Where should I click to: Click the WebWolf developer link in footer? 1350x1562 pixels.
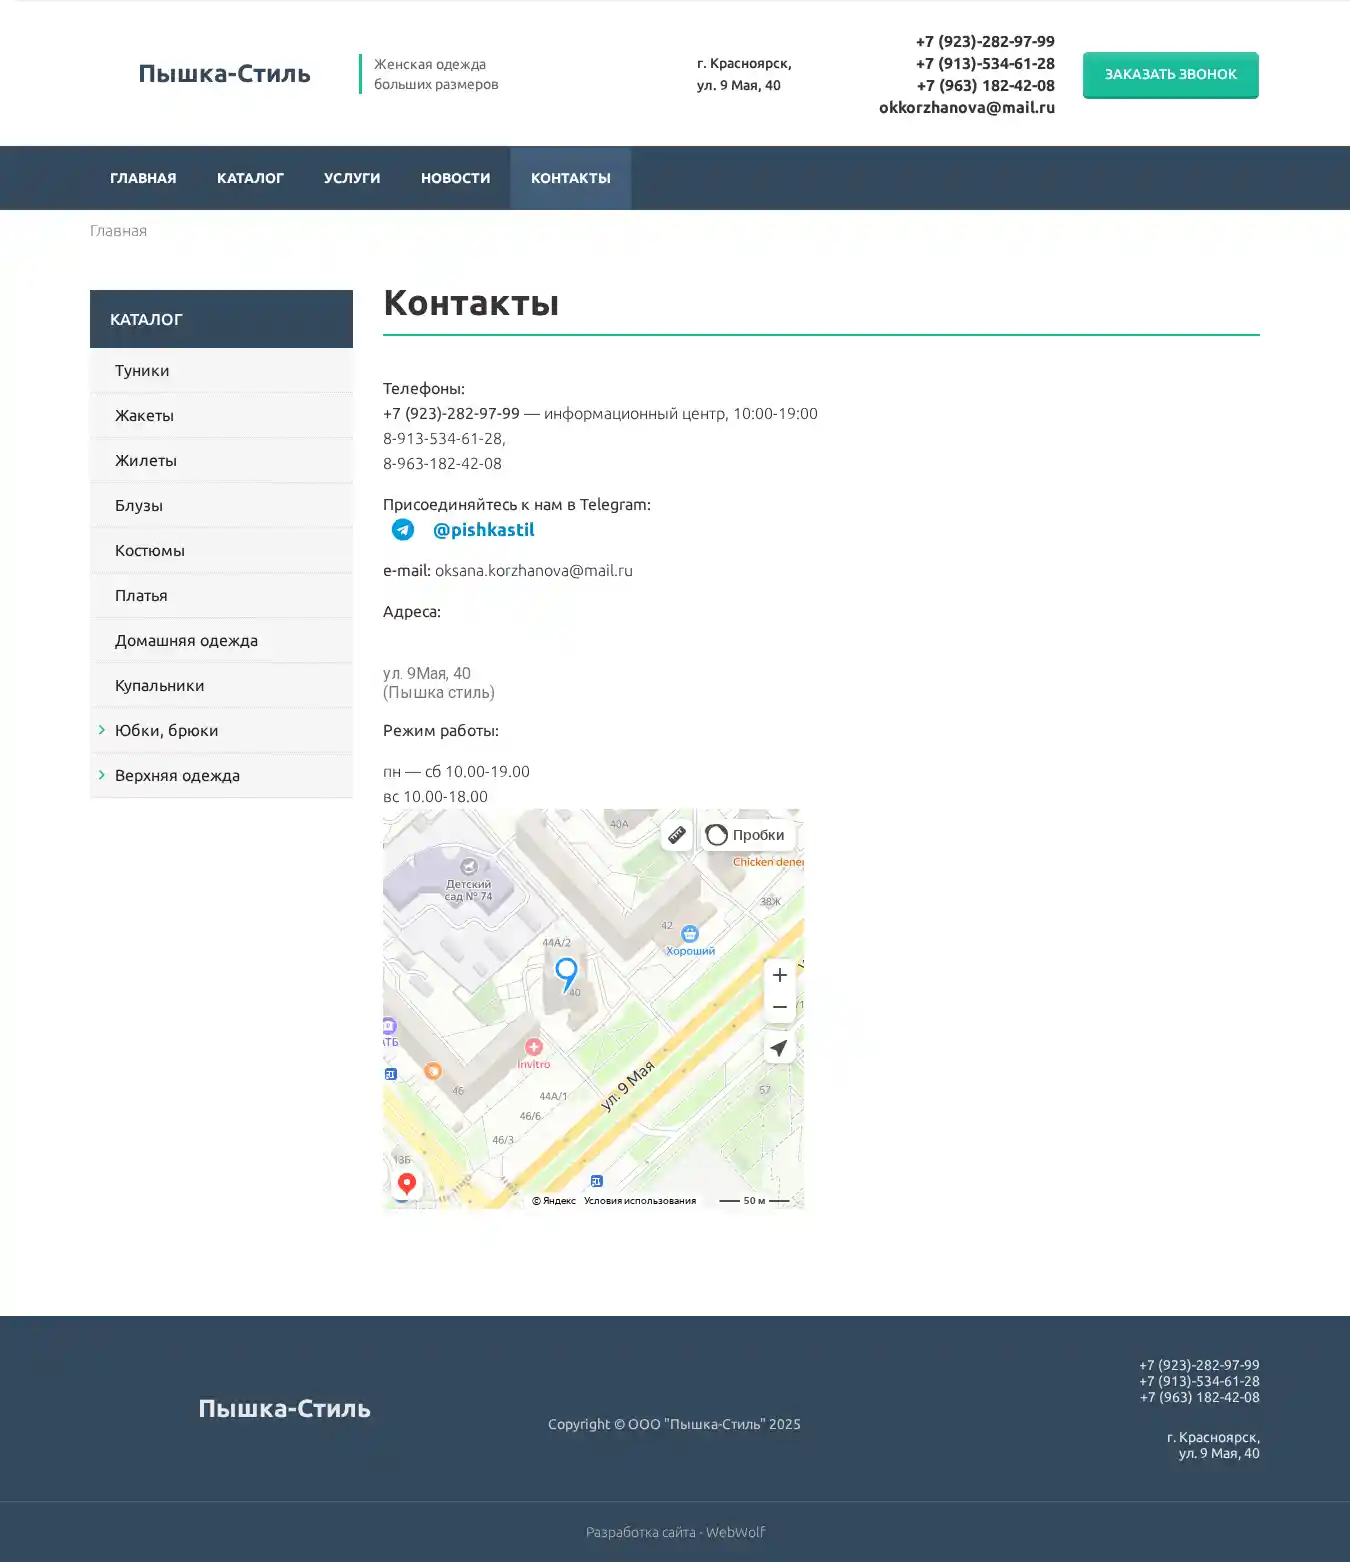735,1532
